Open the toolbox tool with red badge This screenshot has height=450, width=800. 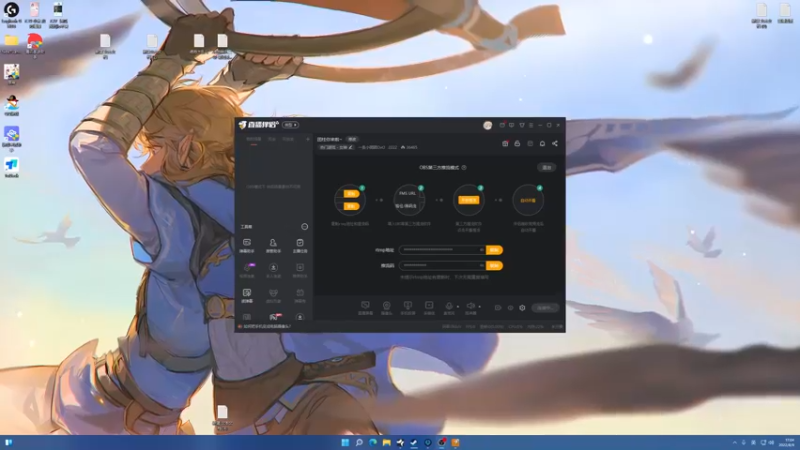coord(274,317)
